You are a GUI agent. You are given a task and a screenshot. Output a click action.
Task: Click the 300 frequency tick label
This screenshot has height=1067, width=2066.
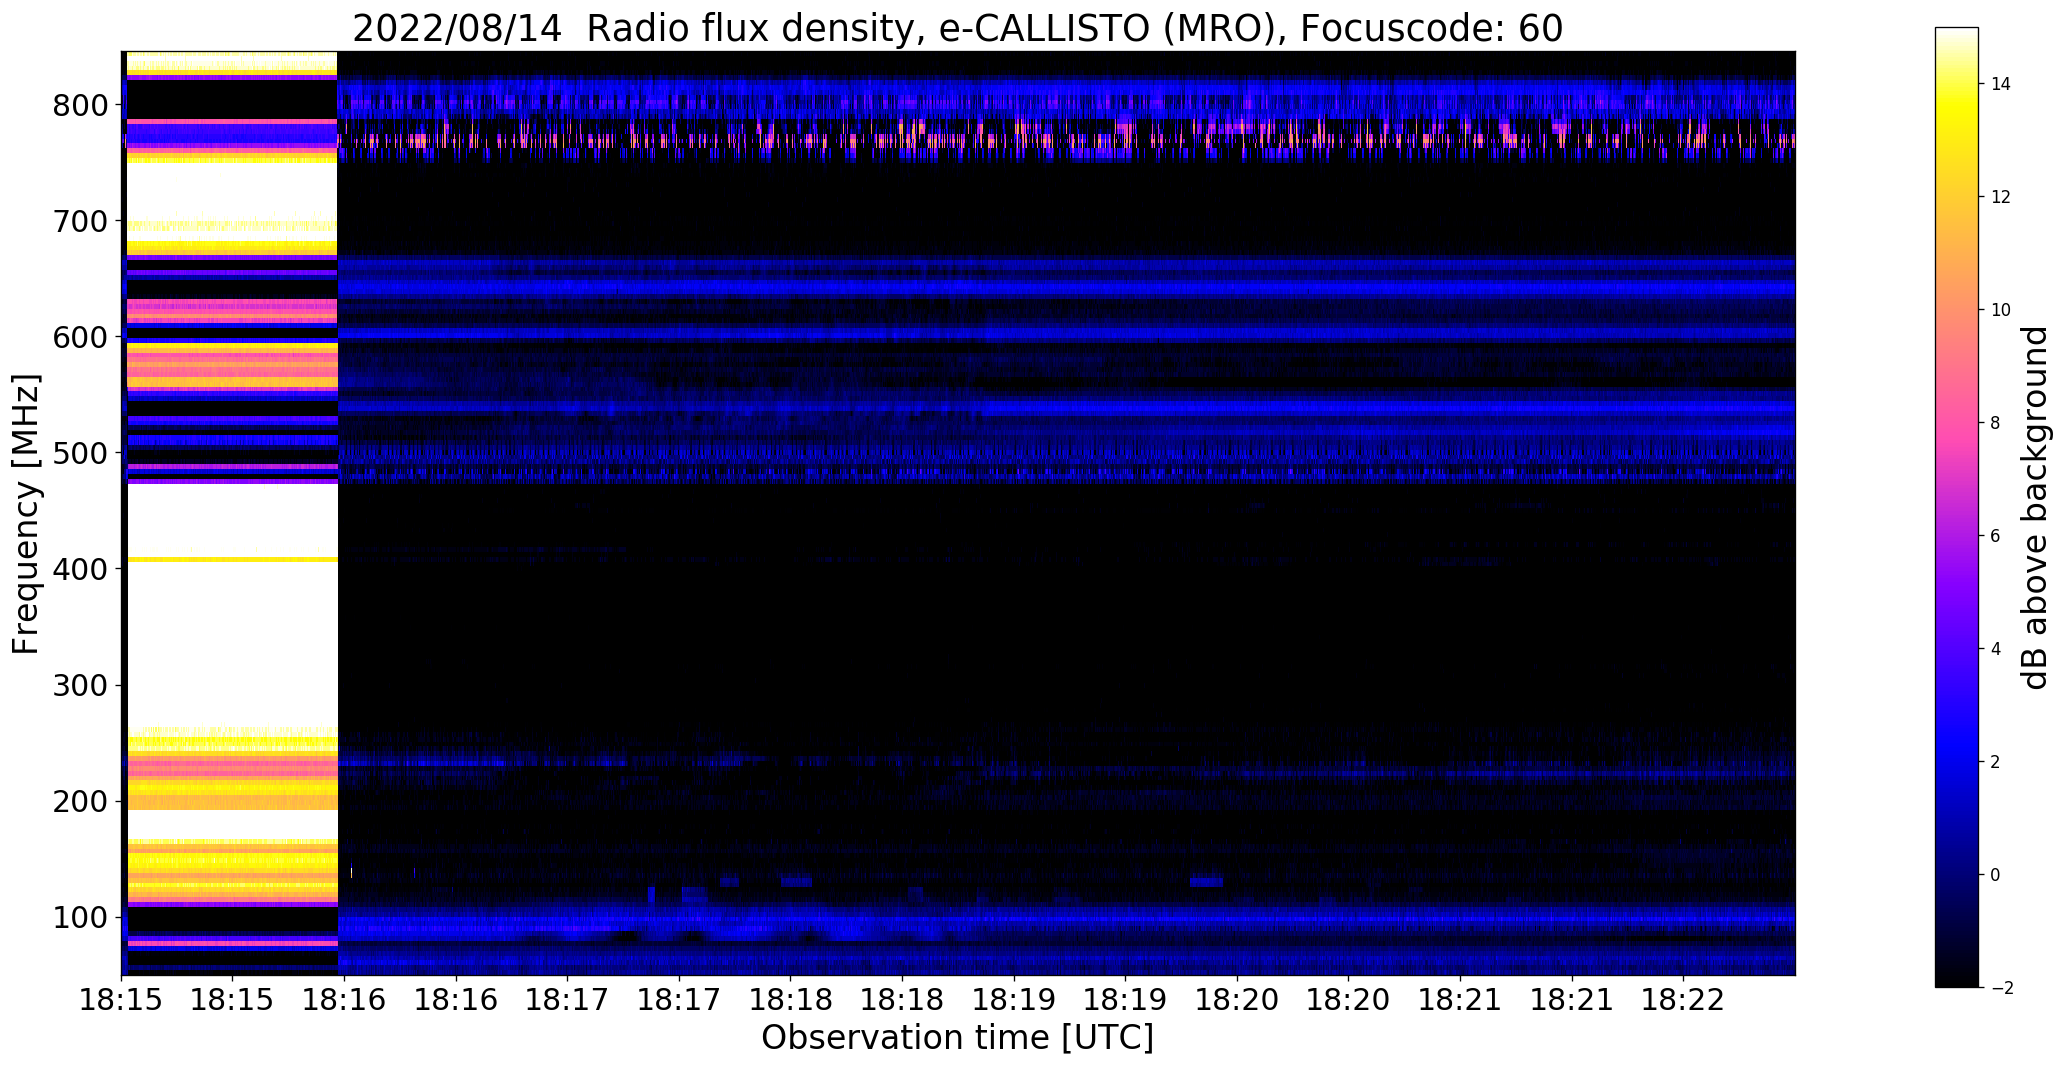80,685
